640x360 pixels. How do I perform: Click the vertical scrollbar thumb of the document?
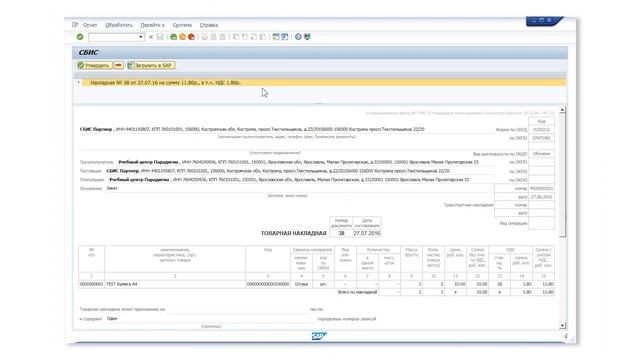click(562, 175)
